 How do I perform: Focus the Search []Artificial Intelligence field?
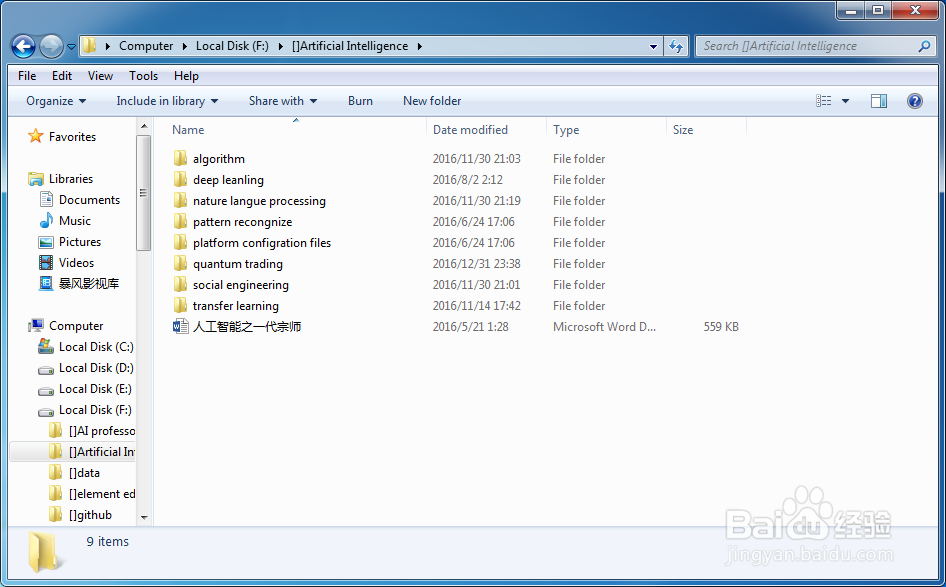(816, 46)
